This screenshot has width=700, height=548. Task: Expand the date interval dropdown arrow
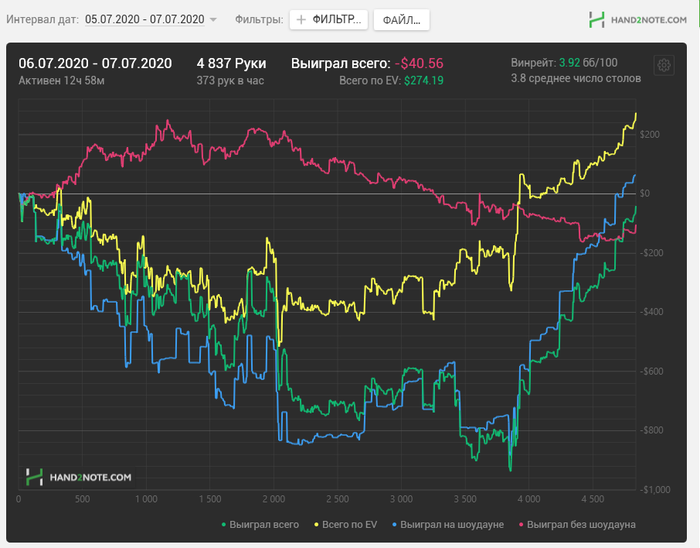coord(213,20)
